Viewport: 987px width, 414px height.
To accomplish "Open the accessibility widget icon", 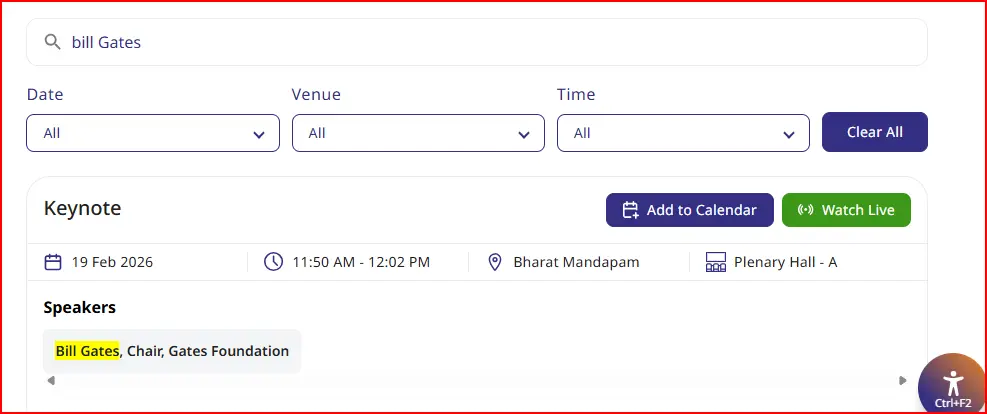I will coord(952,383).
